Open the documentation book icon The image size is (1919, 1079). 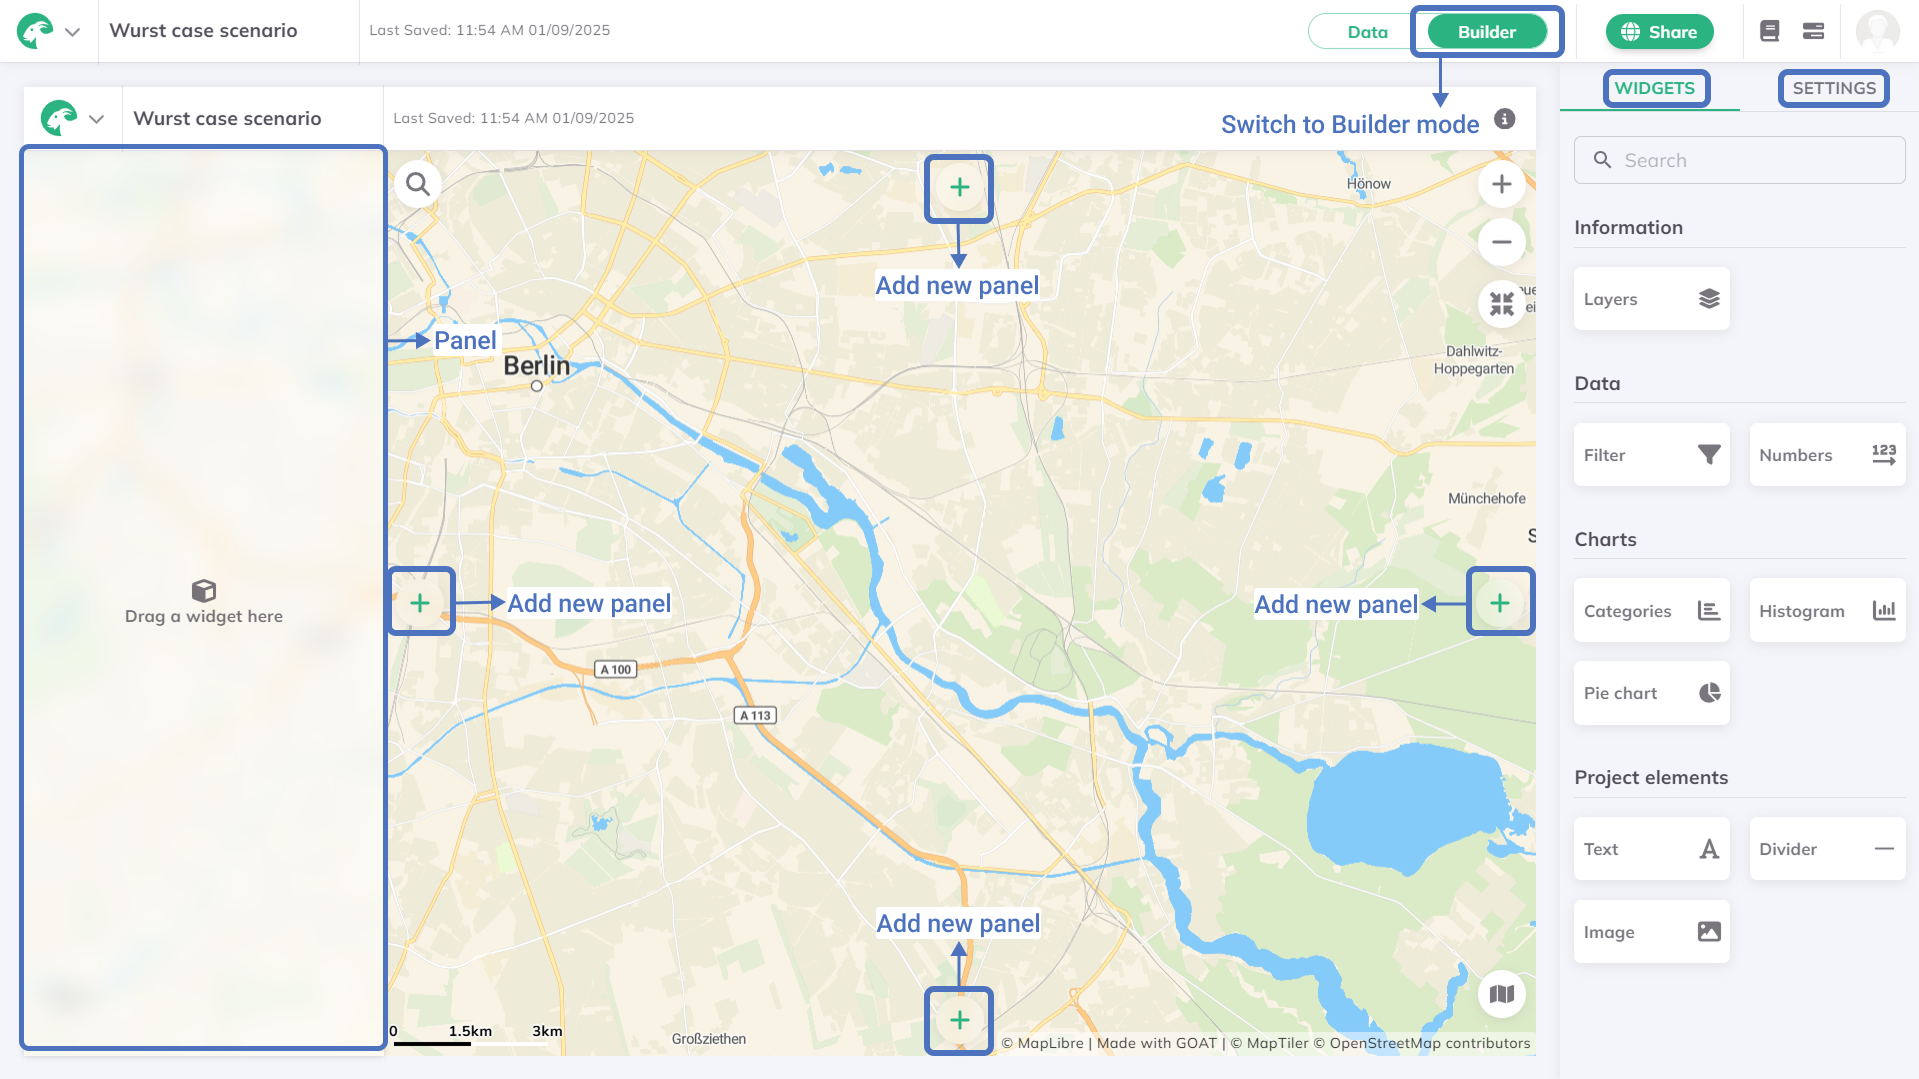pyautogui.click(x=1769, y=31)
